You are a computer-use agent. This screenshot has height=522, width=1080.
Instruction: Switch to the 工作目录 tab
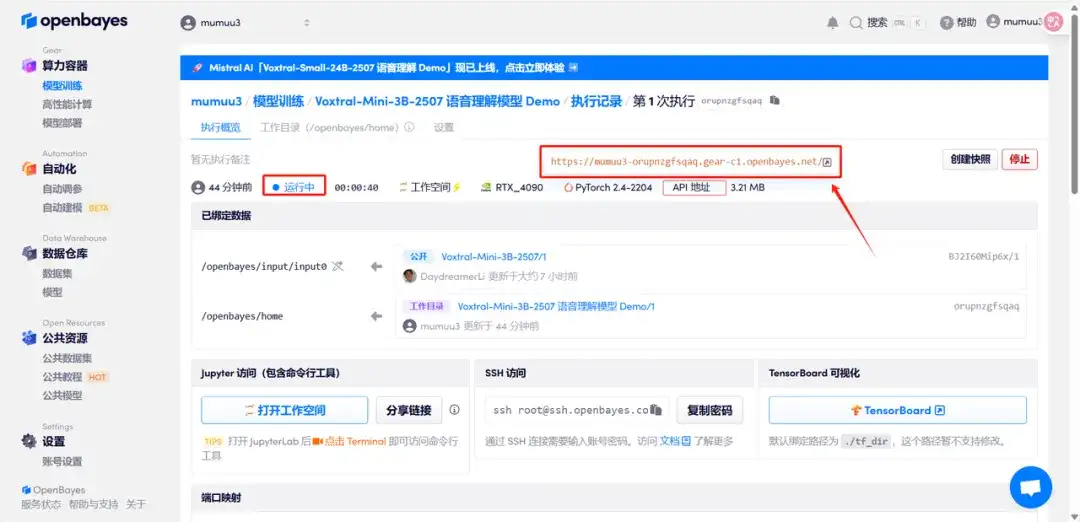(330, 127)
